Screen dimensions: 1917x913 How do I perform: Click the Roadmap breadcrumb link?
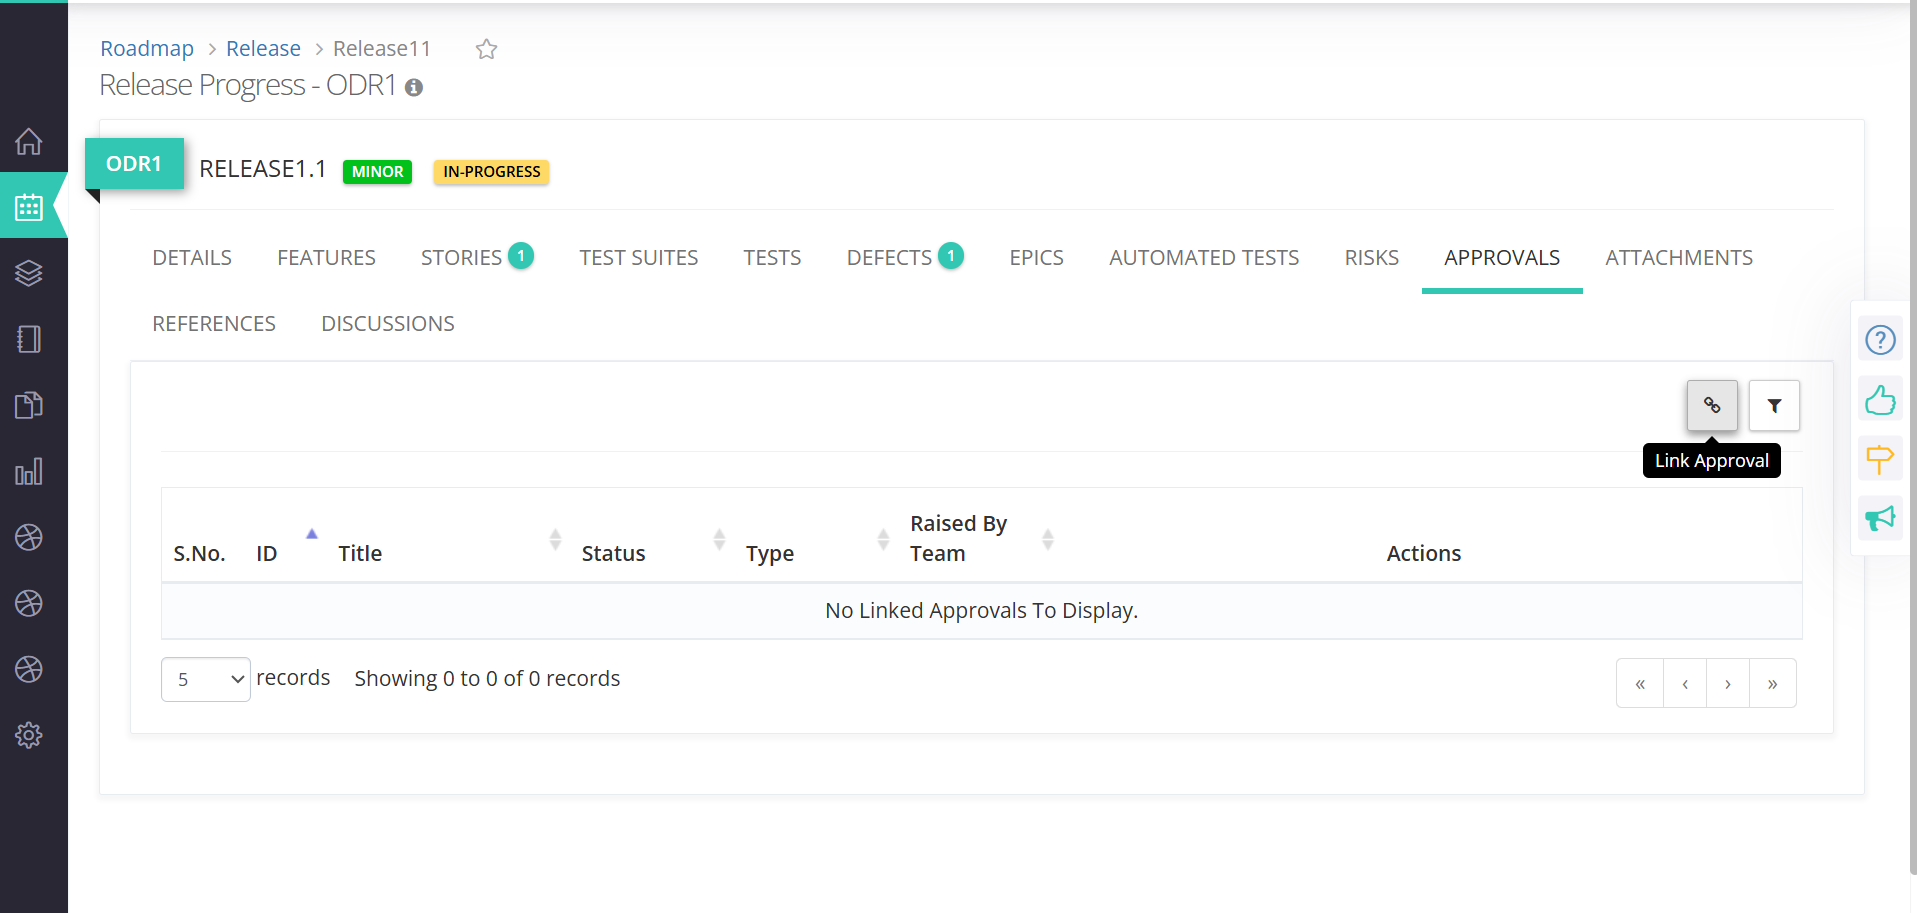[x=147, y=49]
